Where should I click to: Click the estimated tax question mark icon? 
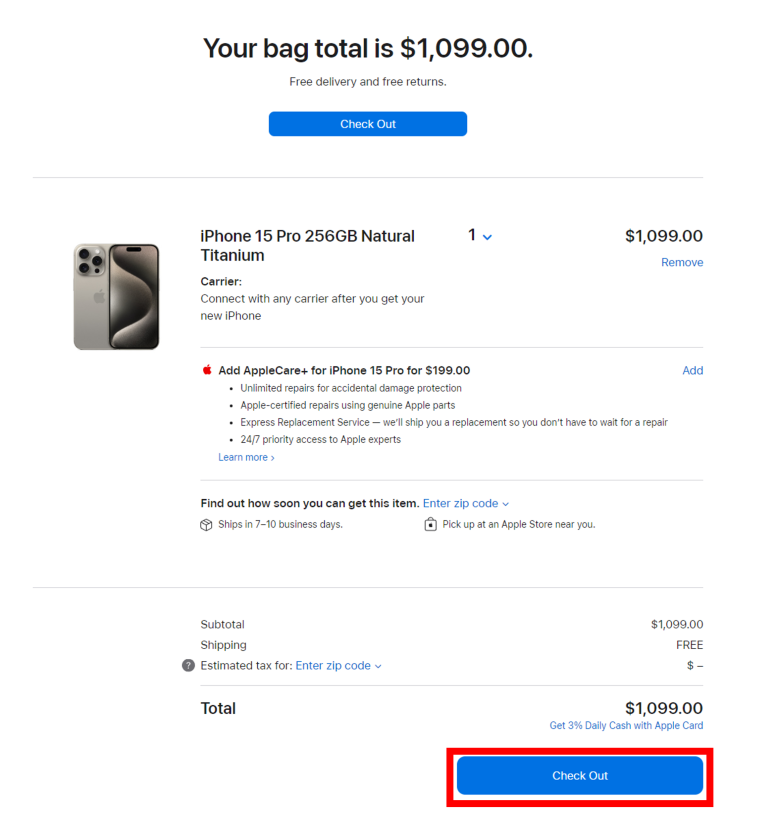pyautogui.click(x=188, y=665)
